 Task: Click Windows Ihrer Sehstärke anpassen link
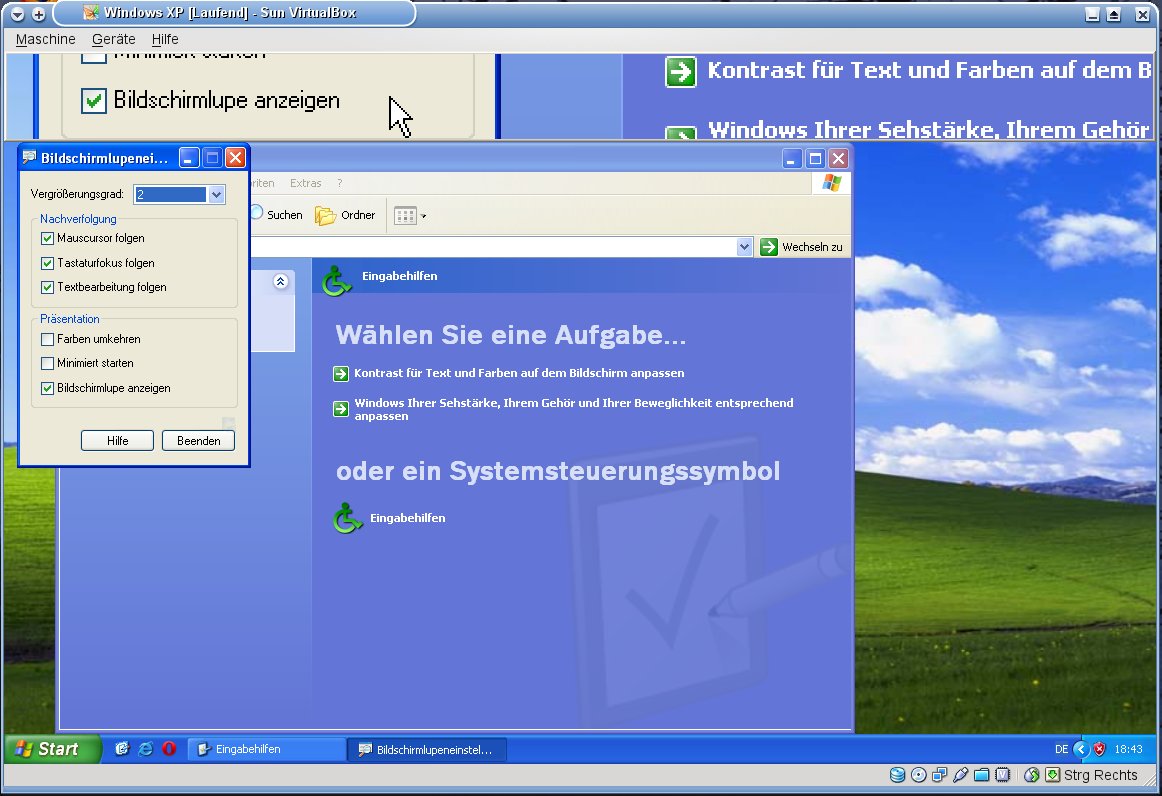pos(574,409)
